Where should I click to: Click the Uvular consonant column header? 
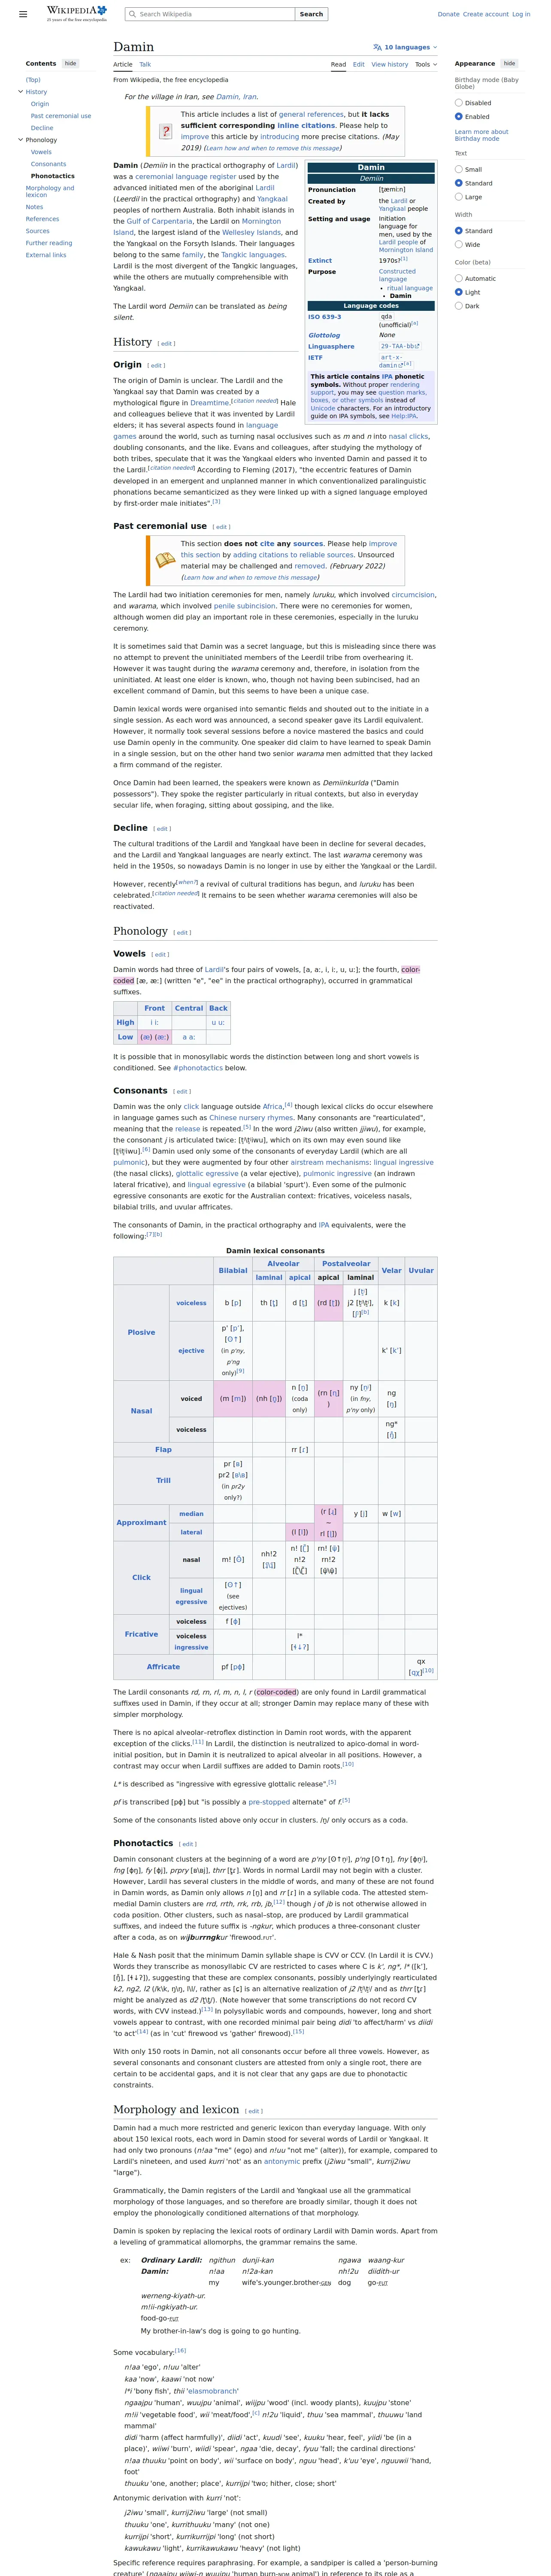click(421, 1270)
